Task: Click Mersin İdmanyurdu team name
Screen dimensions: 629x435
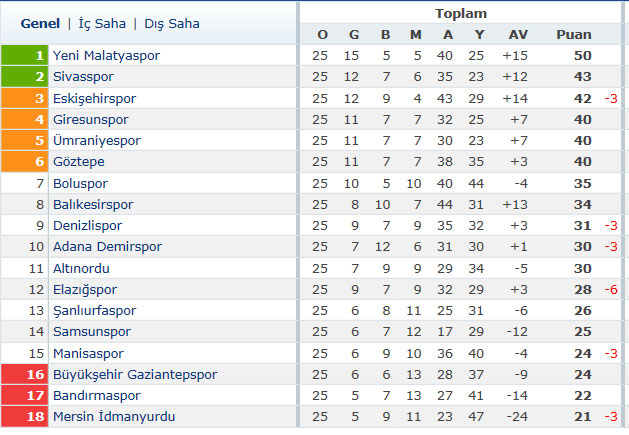Action: (x=114, y=416)
